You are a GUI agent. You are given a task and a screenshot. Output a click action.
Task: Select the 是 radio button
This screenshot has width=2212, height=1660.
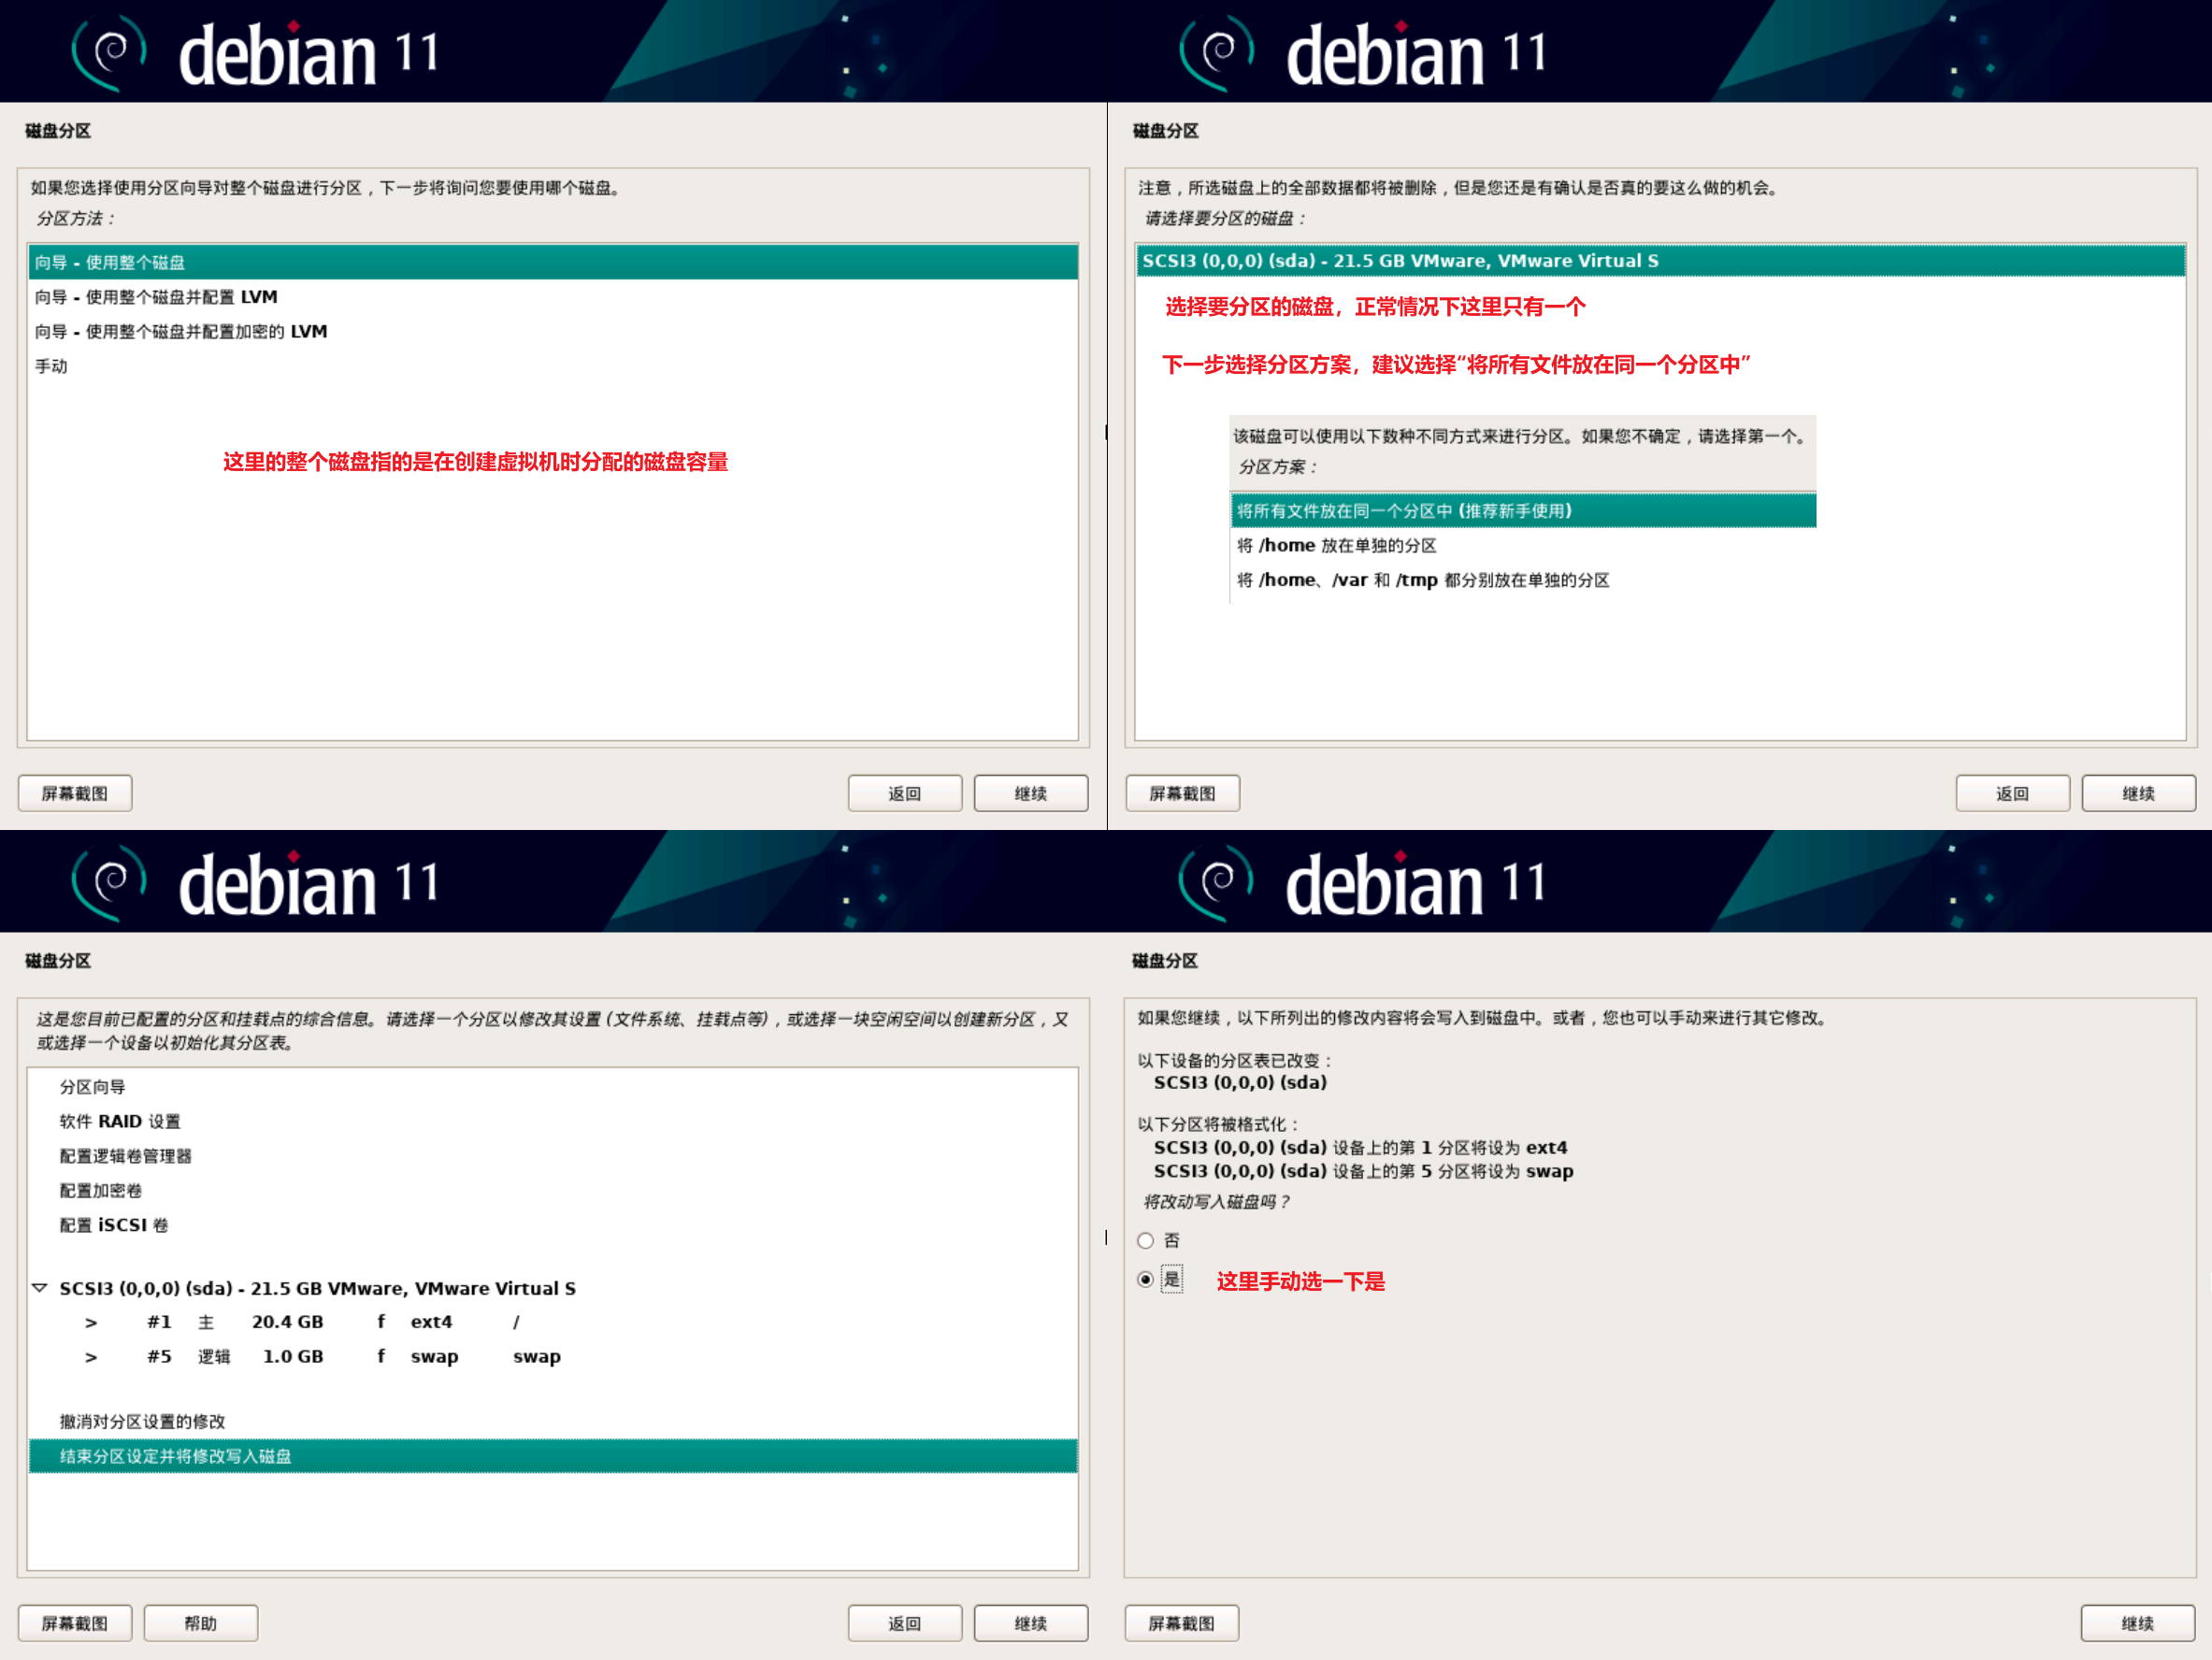tap(1146, 1280)
